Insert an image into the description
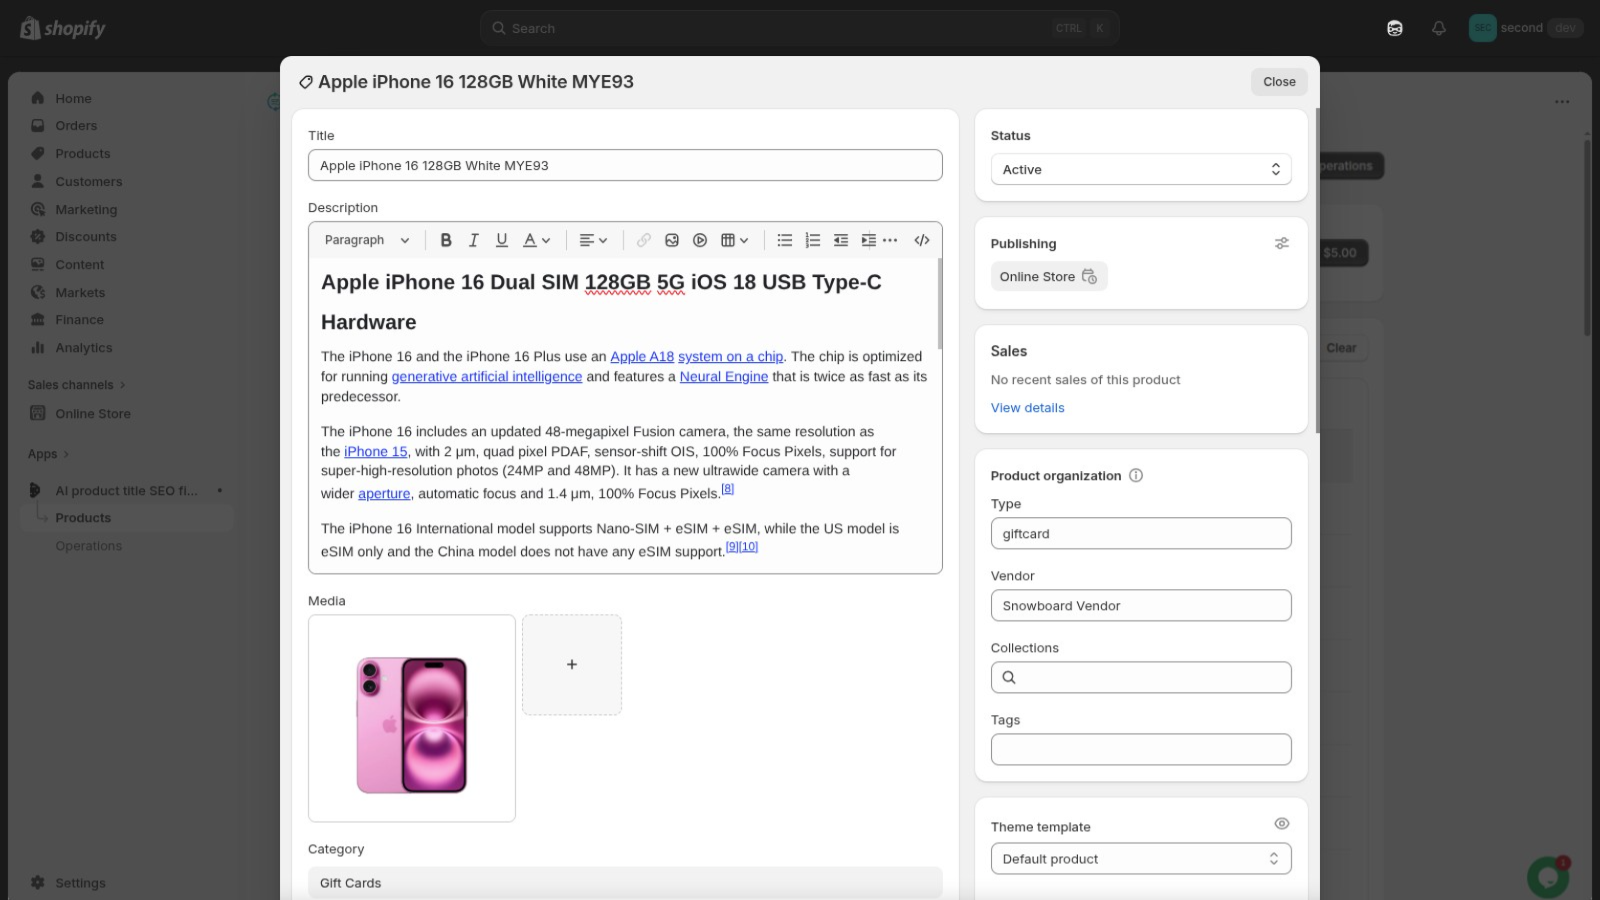Screen dimensions: 1600x900 [672, 240]
